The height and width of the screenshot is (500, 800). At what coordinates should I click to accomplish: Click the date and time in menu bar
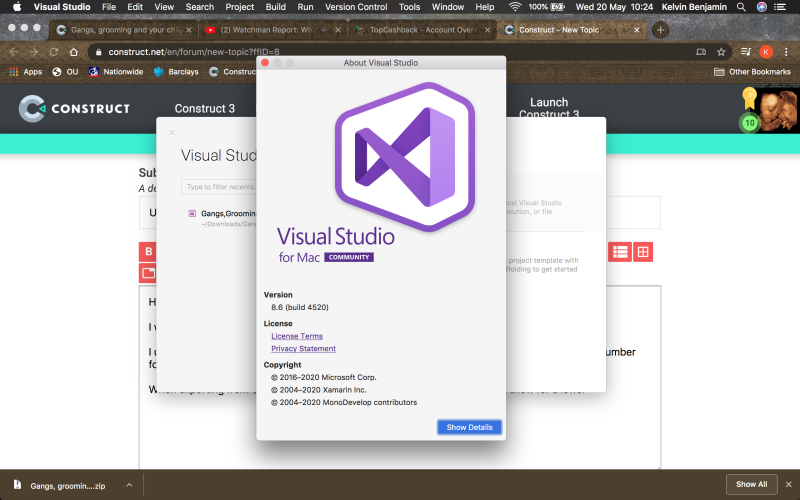pos(614,7)
